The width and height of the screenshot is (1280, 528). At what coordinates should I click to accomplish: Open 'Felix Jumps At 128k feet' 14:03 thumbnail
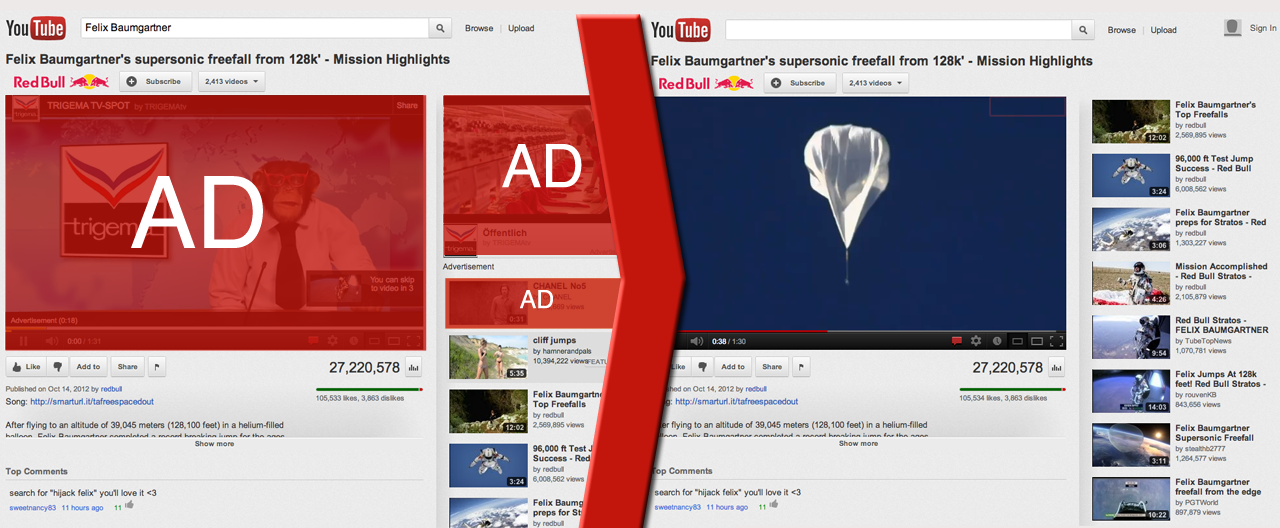pos(1131,391)
